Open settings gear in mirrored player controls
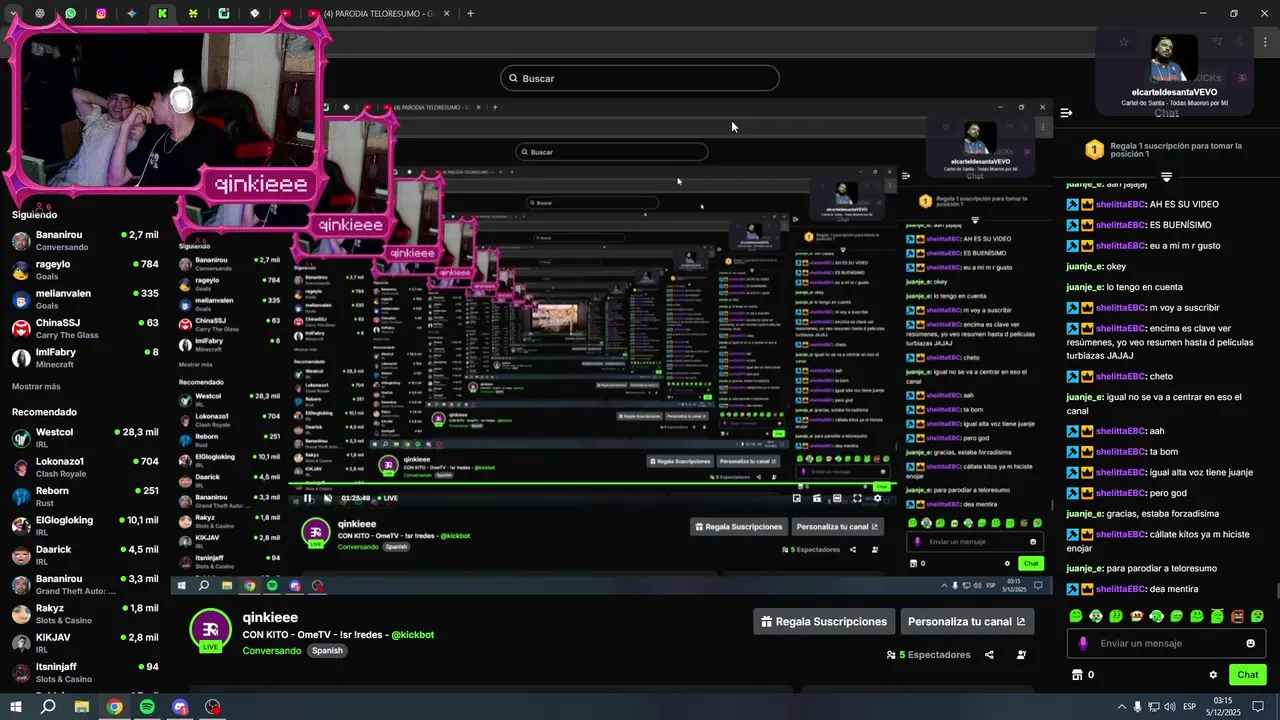The height and width of the screenshot is (720, 1280). pos(878,498)
